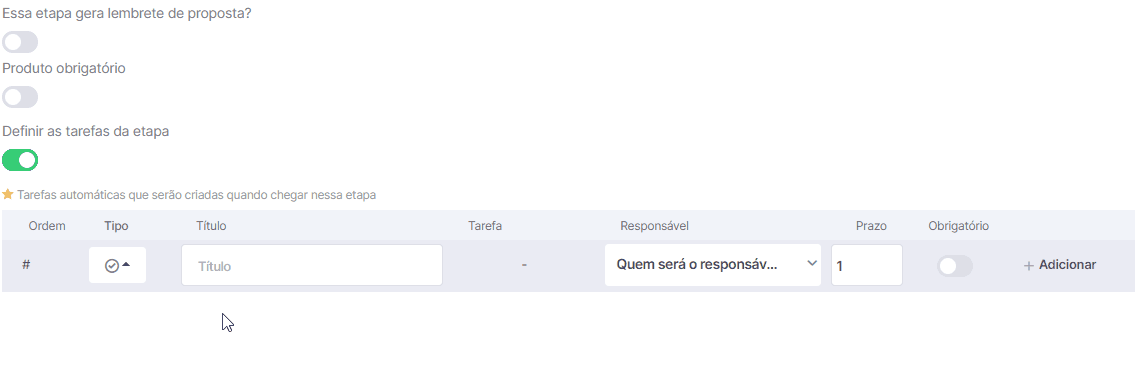The height and width of the screenshot is (375, 1135).
Task: Click the Adicionar button text
Action: pos(1067,265)
